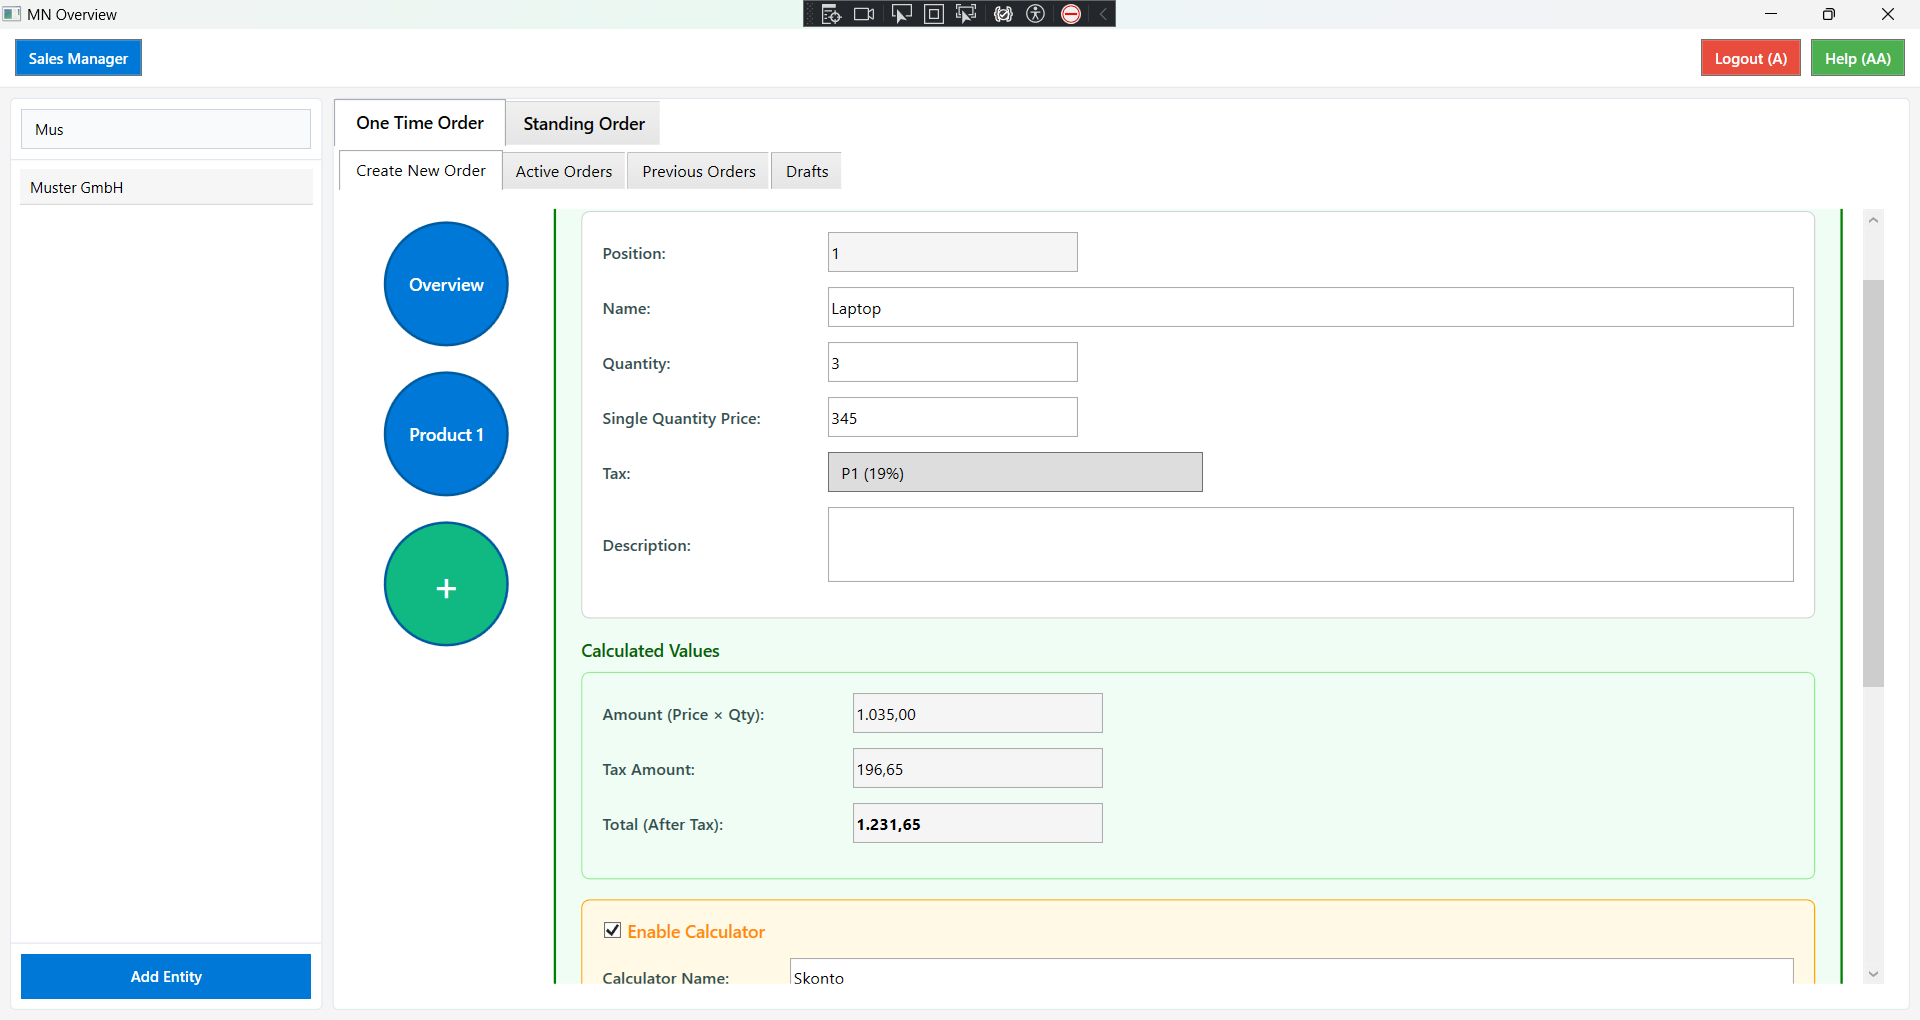
Task: Uncheck the Enable Calculator checkbox
Action: [612, 930]
